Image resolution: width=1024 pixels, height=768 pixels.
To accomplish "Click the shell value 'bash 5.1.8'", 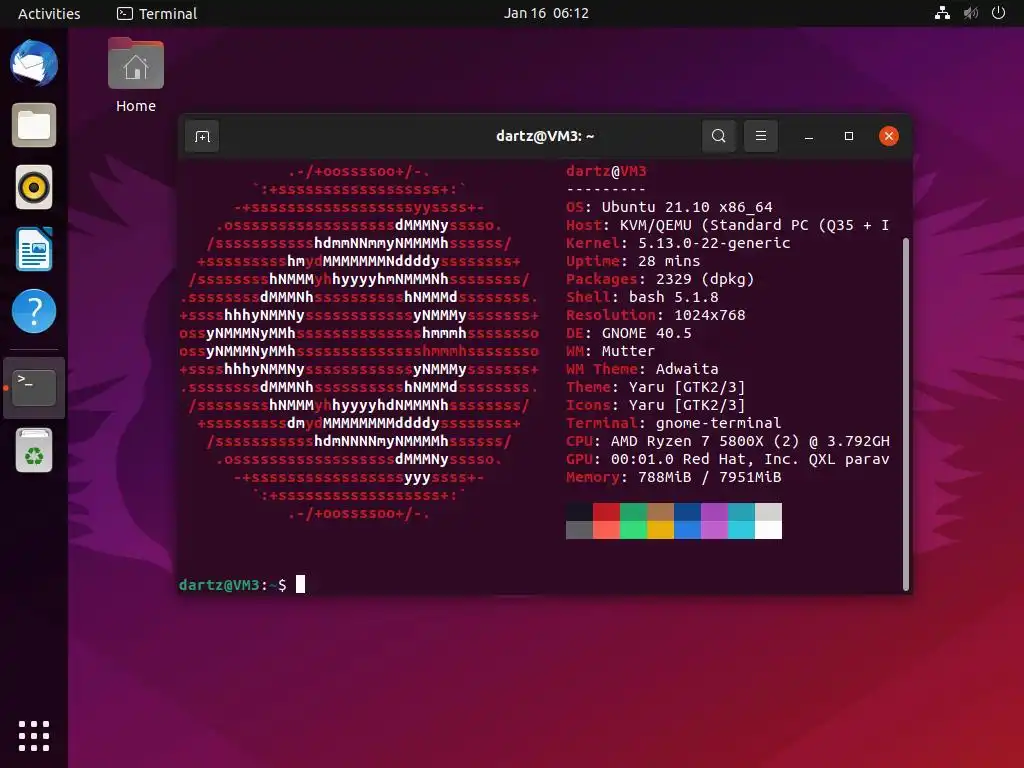I will pyautogui.click(x=673, y=297).
